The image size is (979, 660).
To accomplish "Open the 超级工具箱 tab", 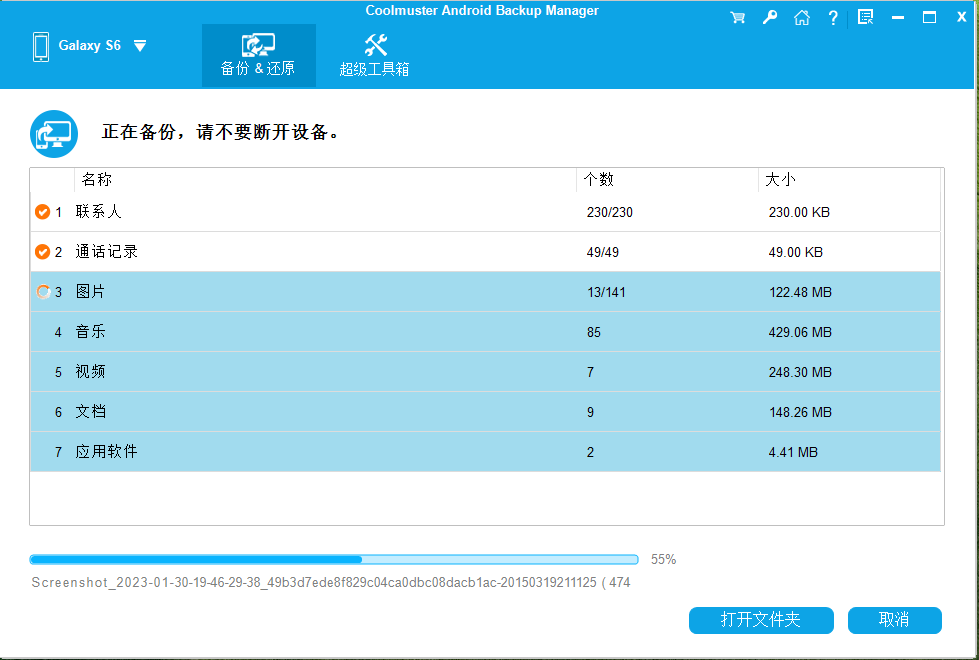I will (x=374, y=56).
